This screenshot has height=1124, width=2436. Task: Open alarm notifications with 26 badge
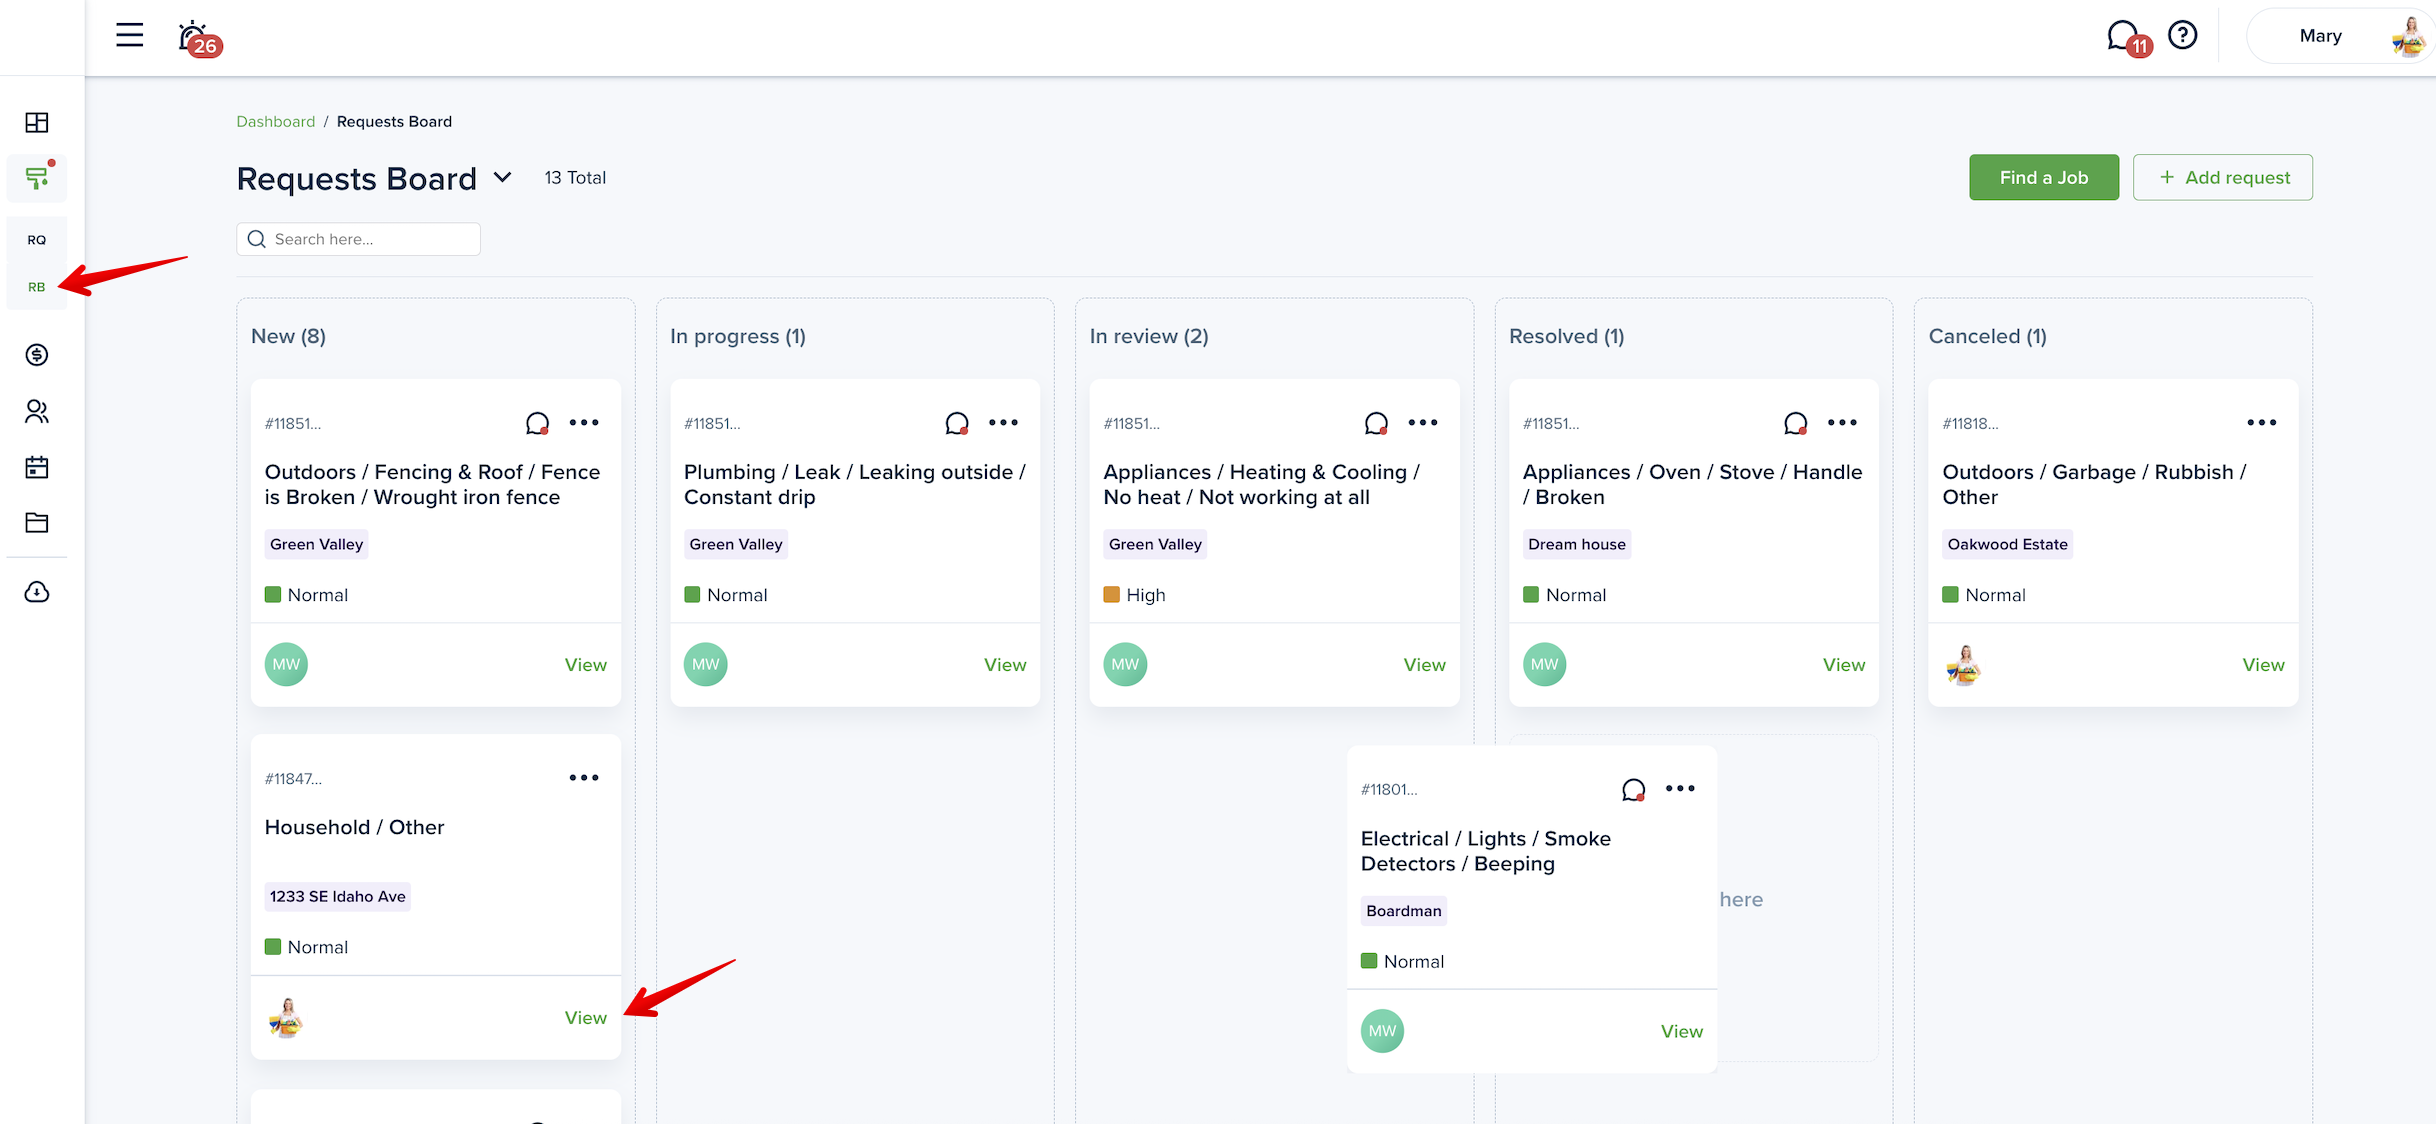[x=194, y=37]
